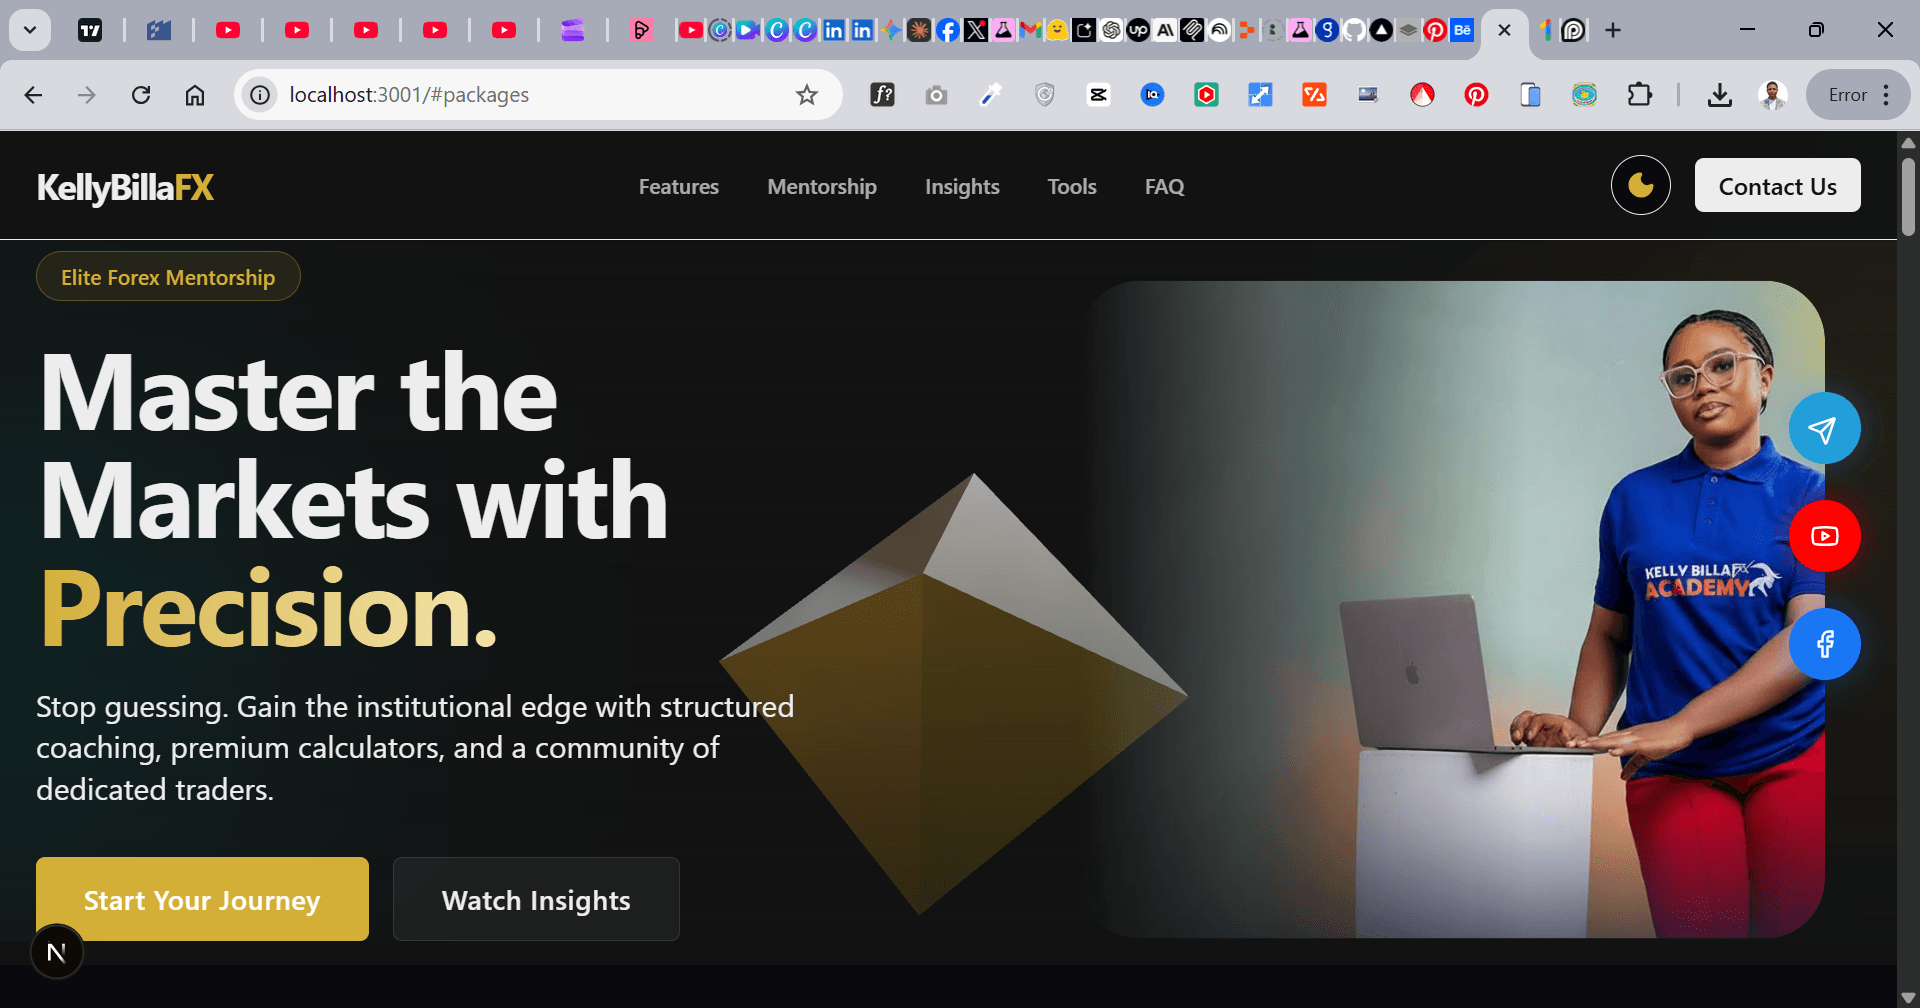Image resolution: width=1920 pixels, height=1008 pixels.
Task: Open the Extensions puzzle menu
Action: pos(1639,95)
